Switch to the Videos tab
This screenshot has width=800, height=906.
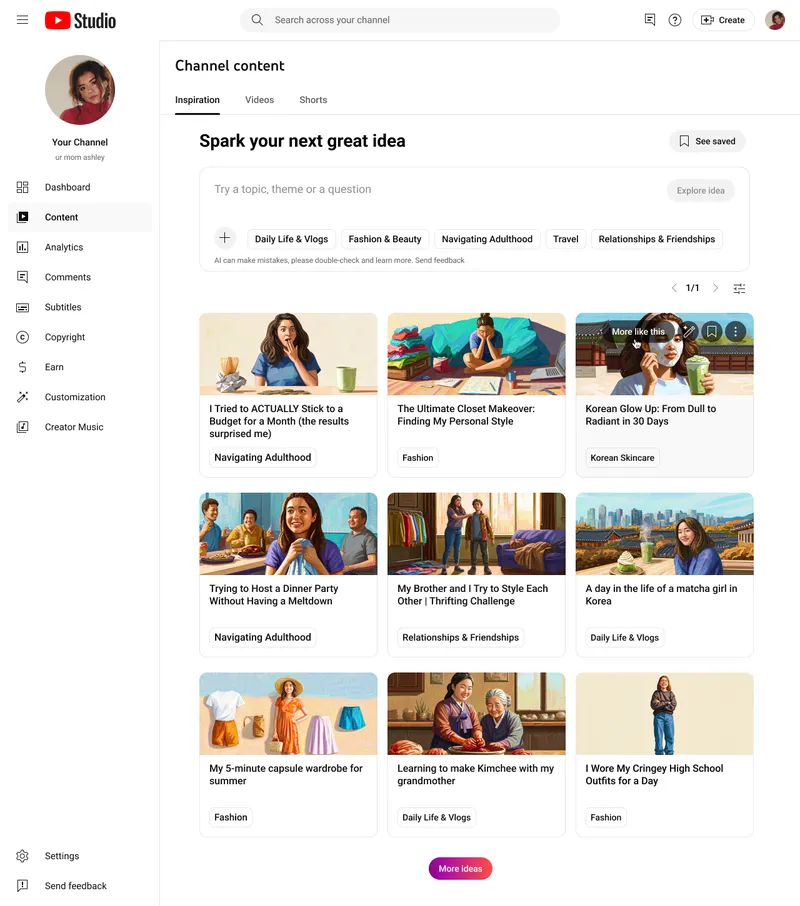tap(259, 100)
